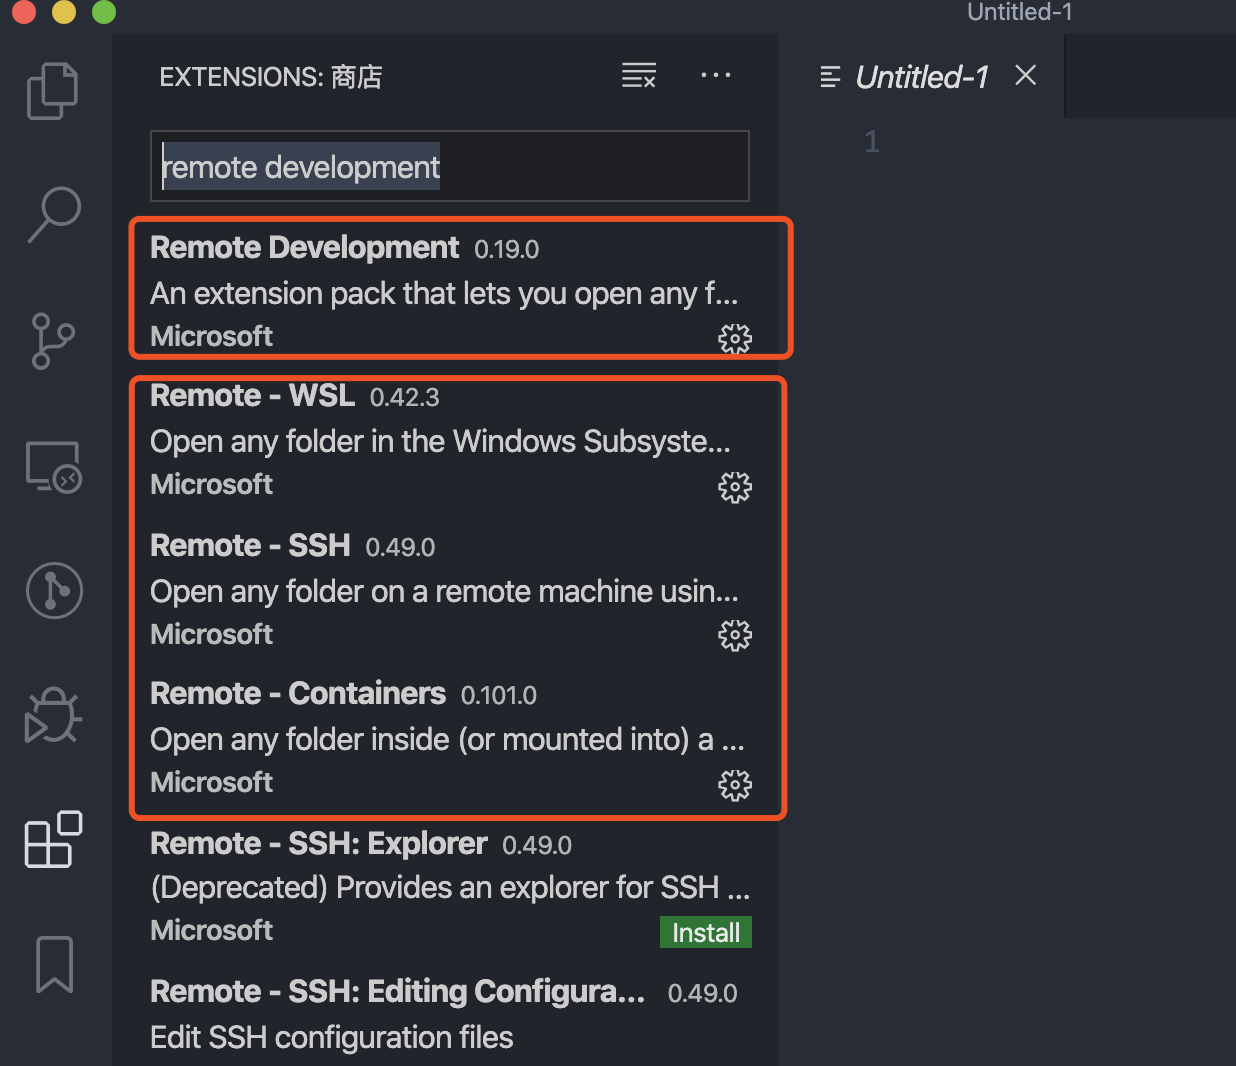This screenshot has height=1066, width=1236.
Task: Click the Remote Development description text
Action: click(x=444, y=294)
